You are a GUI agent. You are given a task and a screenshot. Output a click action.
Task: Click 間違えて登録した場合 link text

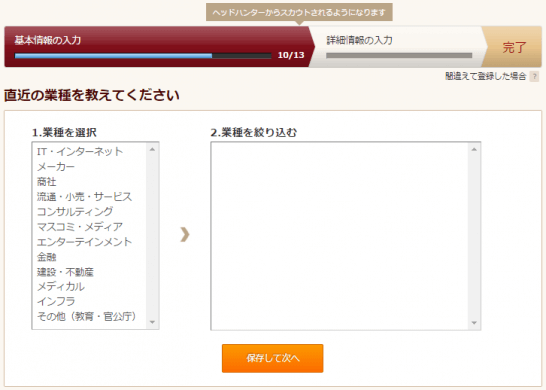tap(485, 76)
